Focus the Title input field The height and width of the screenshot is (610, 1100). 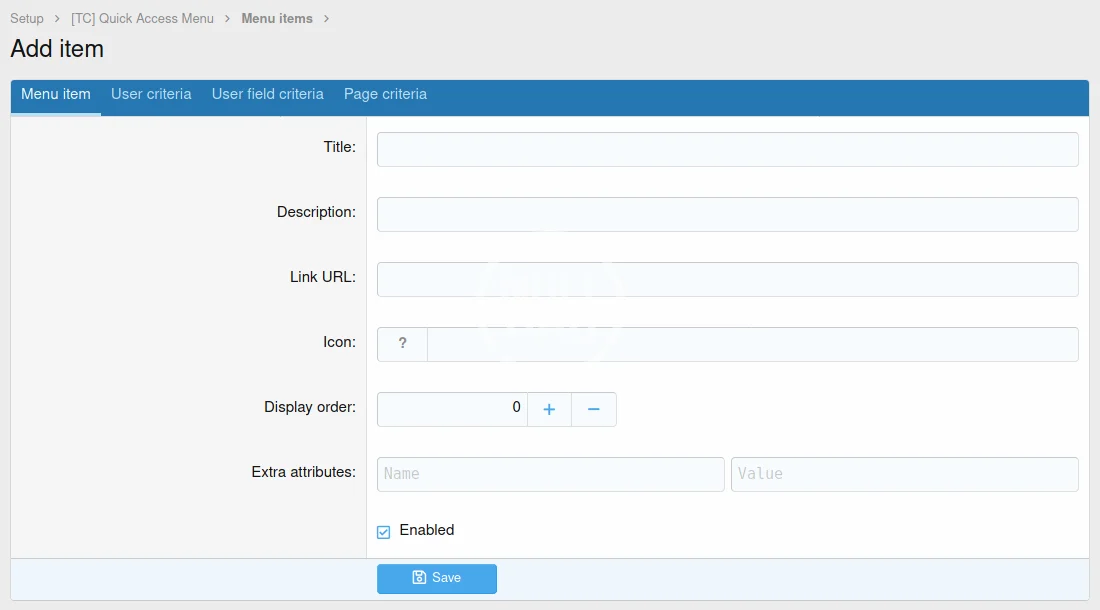point(727,149)
